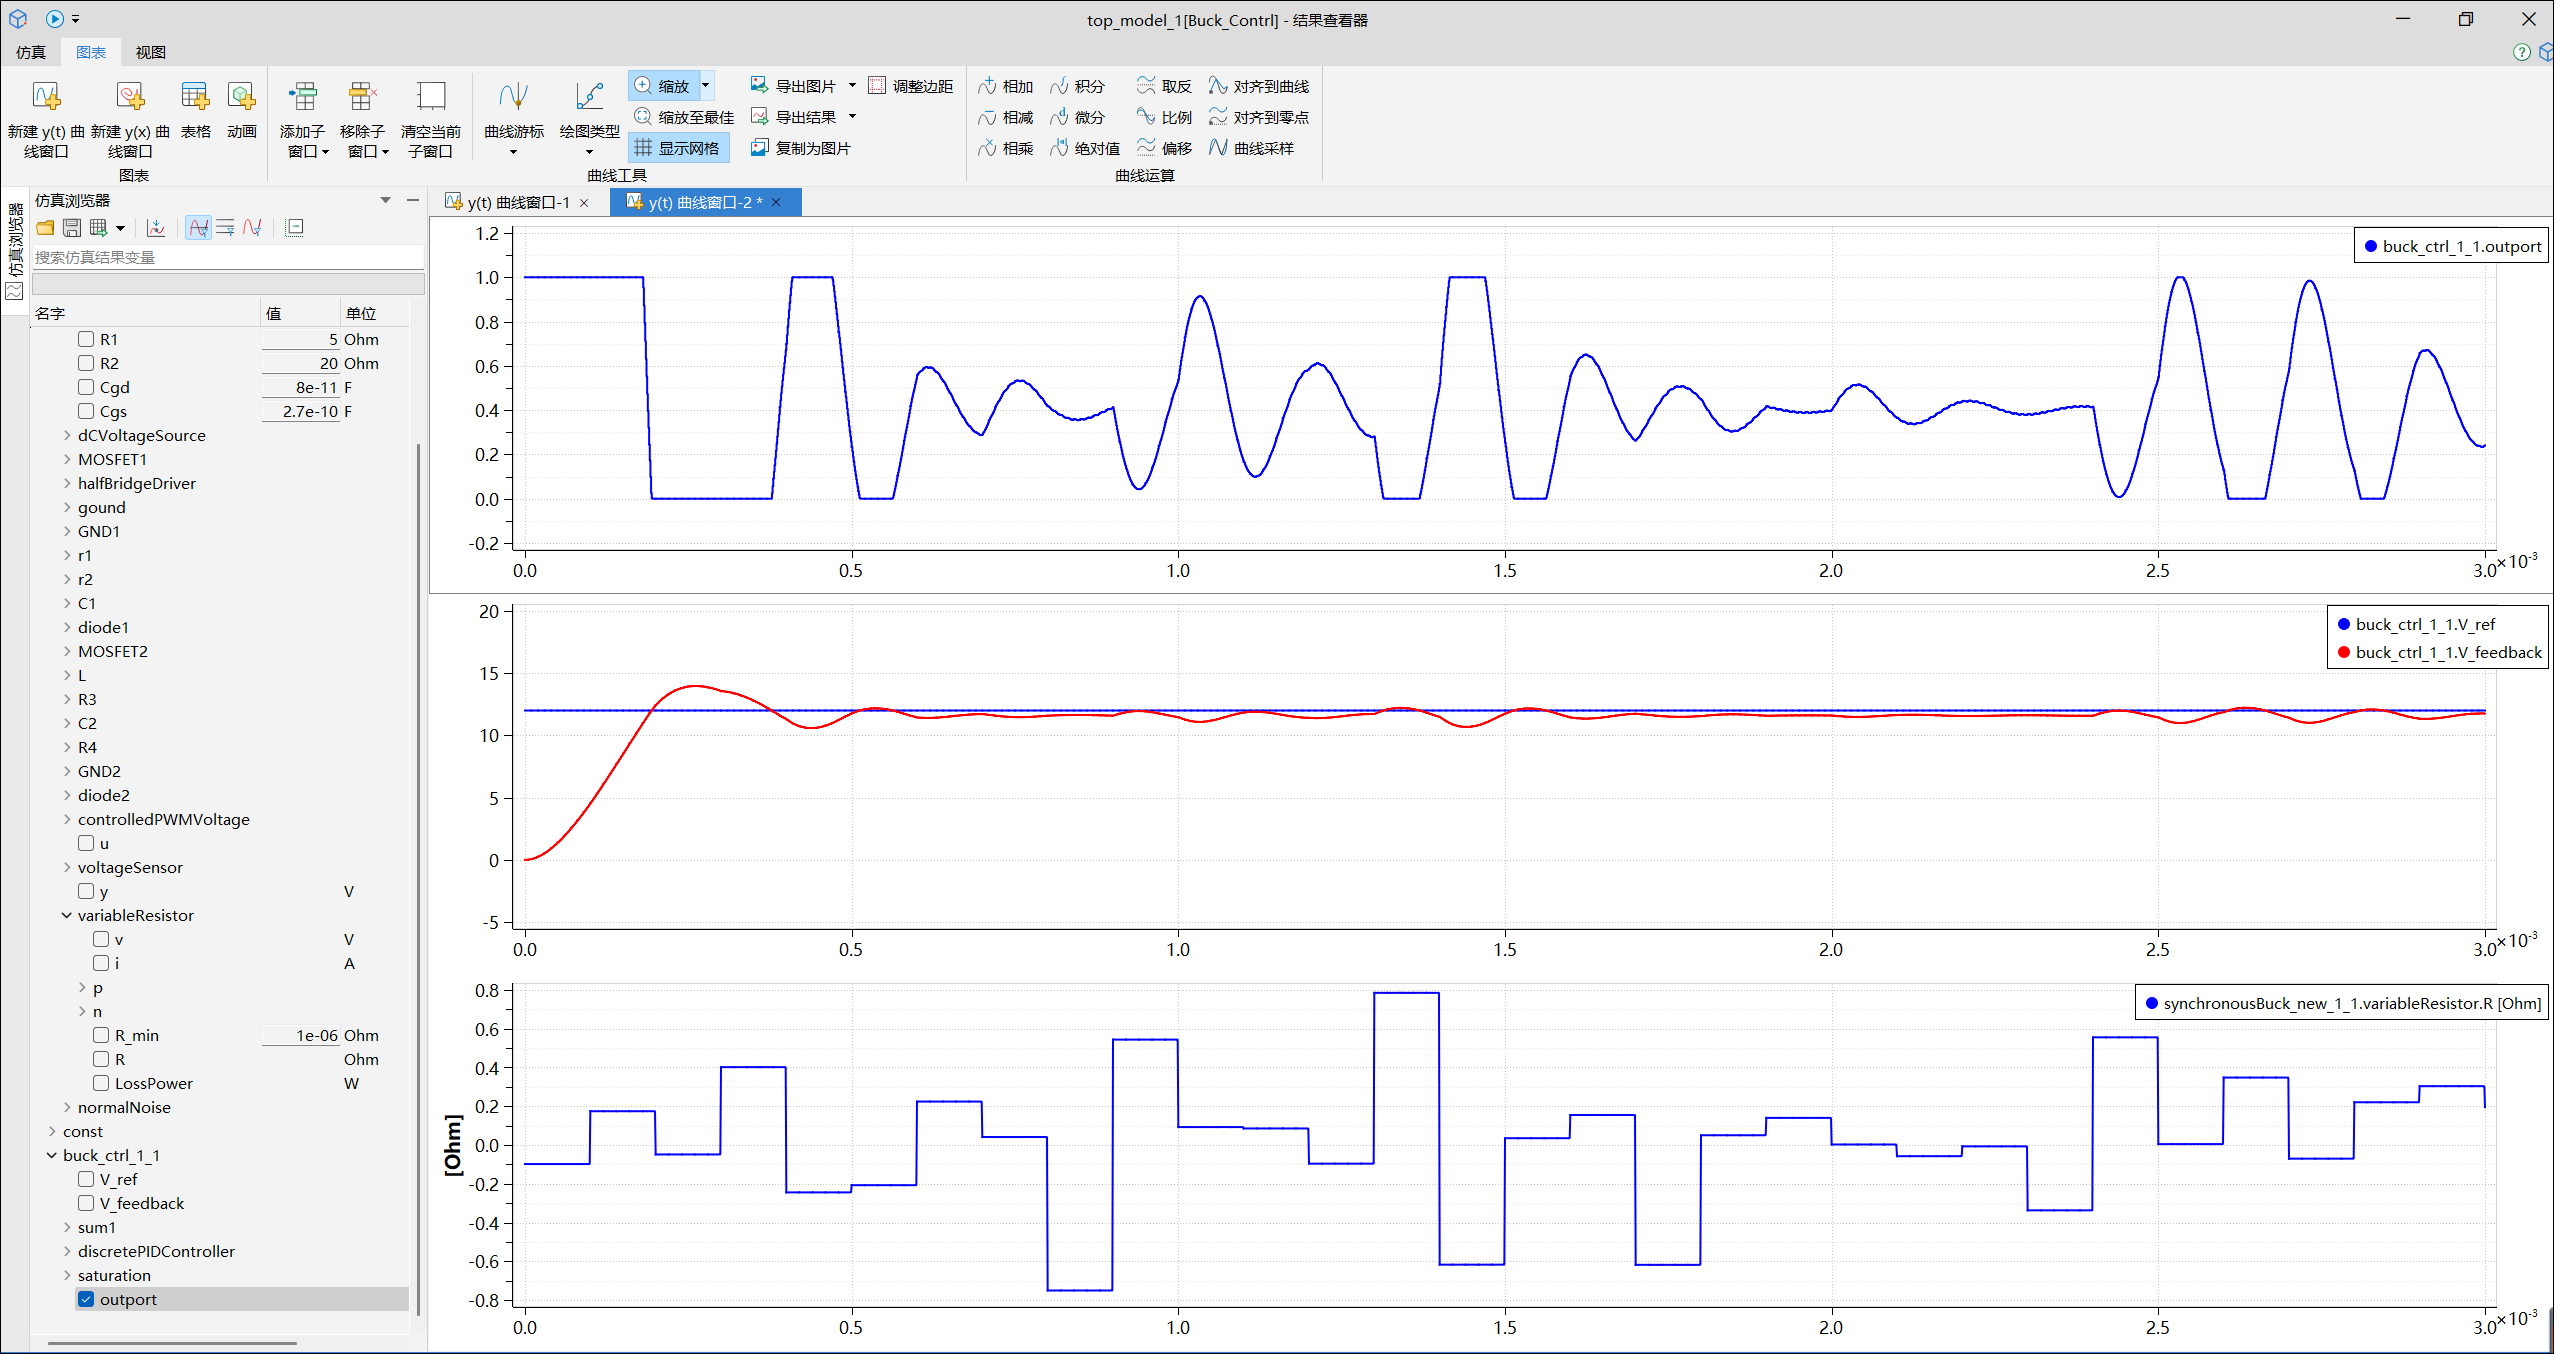Switch to y(t) 曲线窗口-1 tab
The height and width of the screenshot is (1354, 2554).
517,203
